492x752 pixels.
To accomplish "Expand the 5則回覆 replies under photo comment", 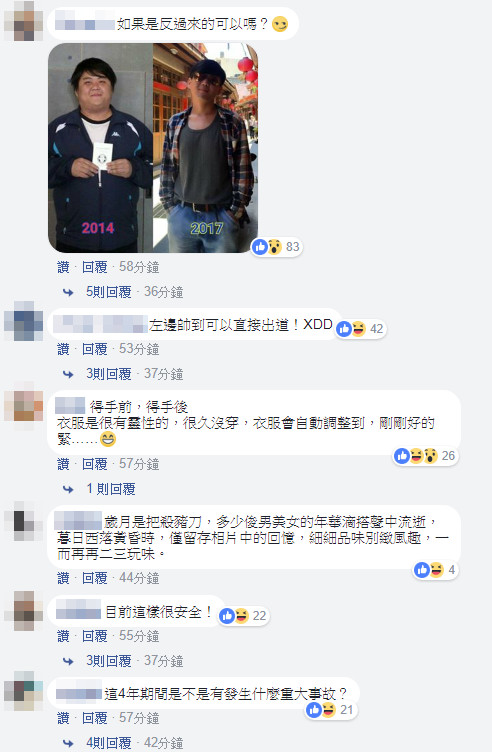I will (x=108, y=292).
